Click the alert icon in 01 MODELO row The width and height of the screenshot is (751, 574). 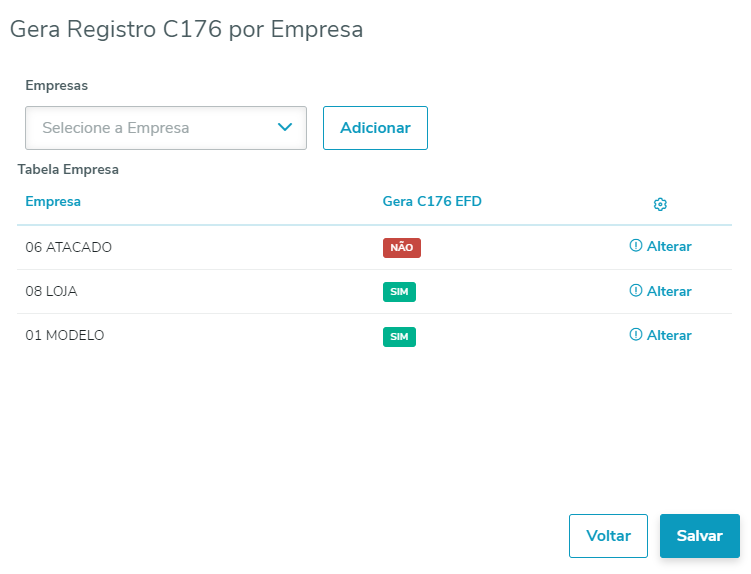(635, 335)
